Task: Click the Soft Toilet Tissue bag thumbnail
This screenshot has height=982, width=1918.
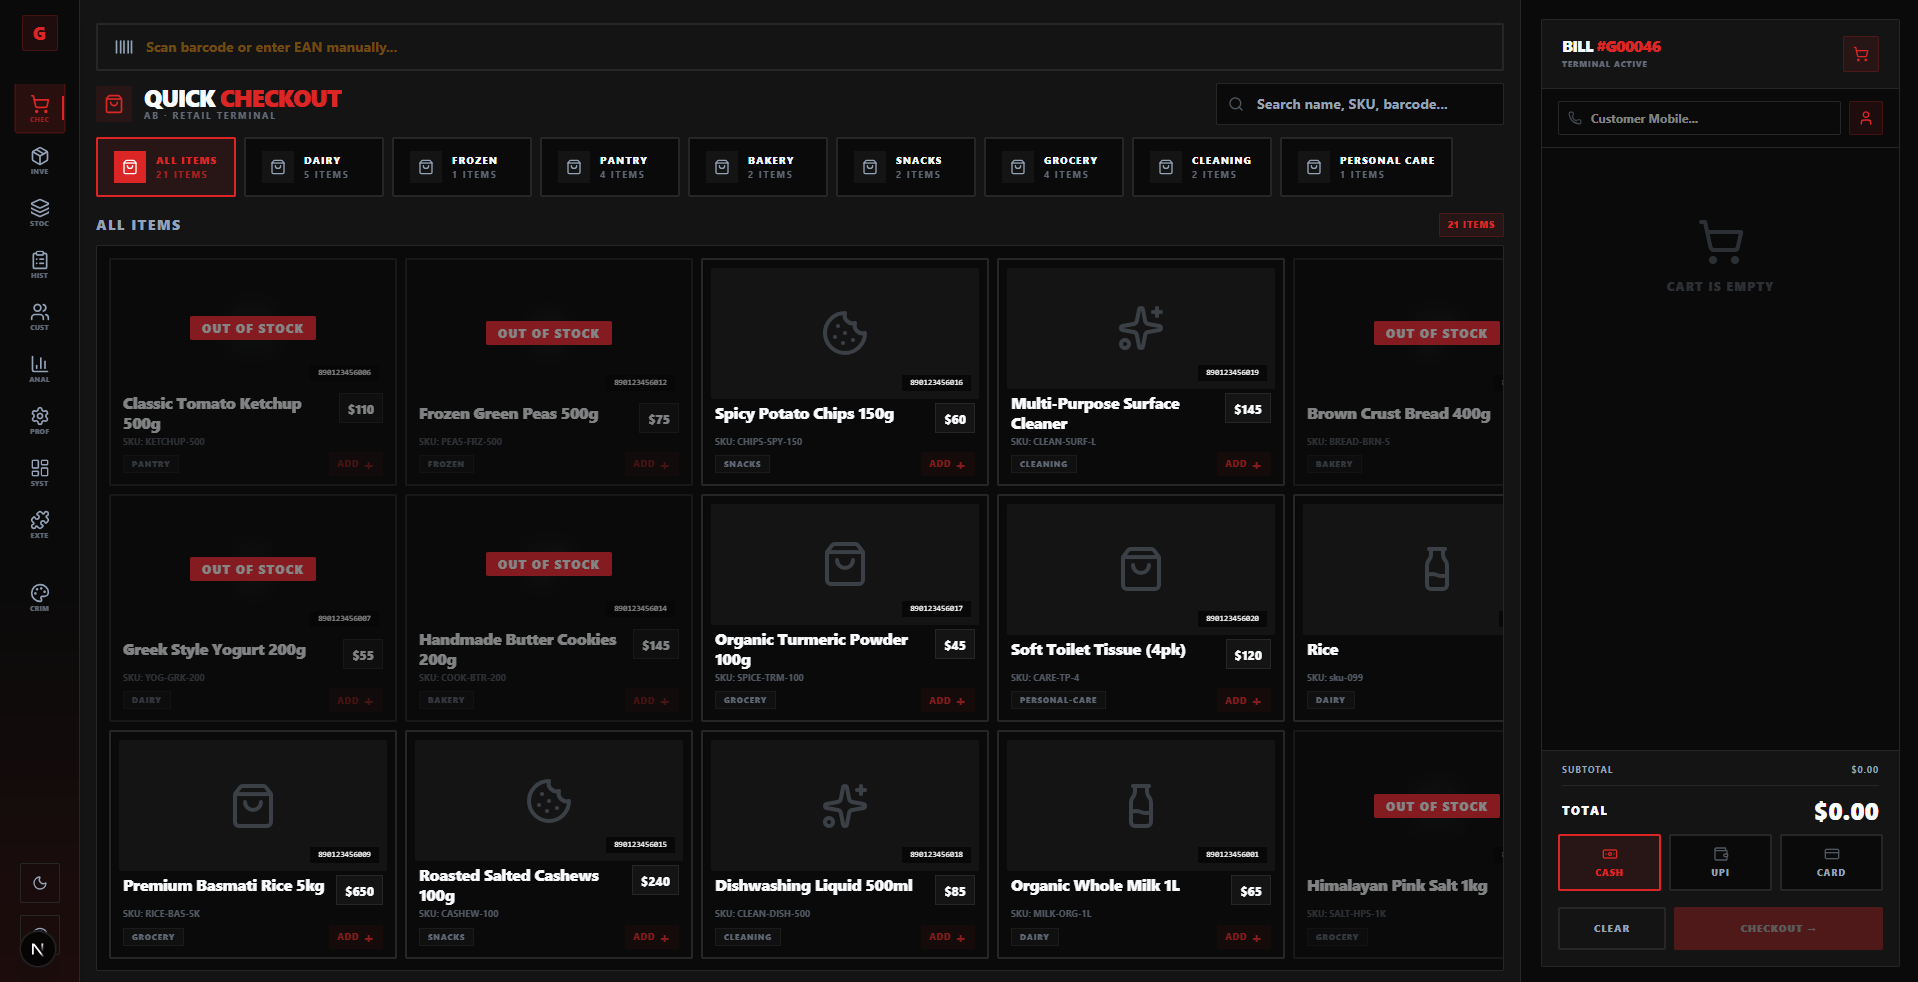Action: [1141, 569]
